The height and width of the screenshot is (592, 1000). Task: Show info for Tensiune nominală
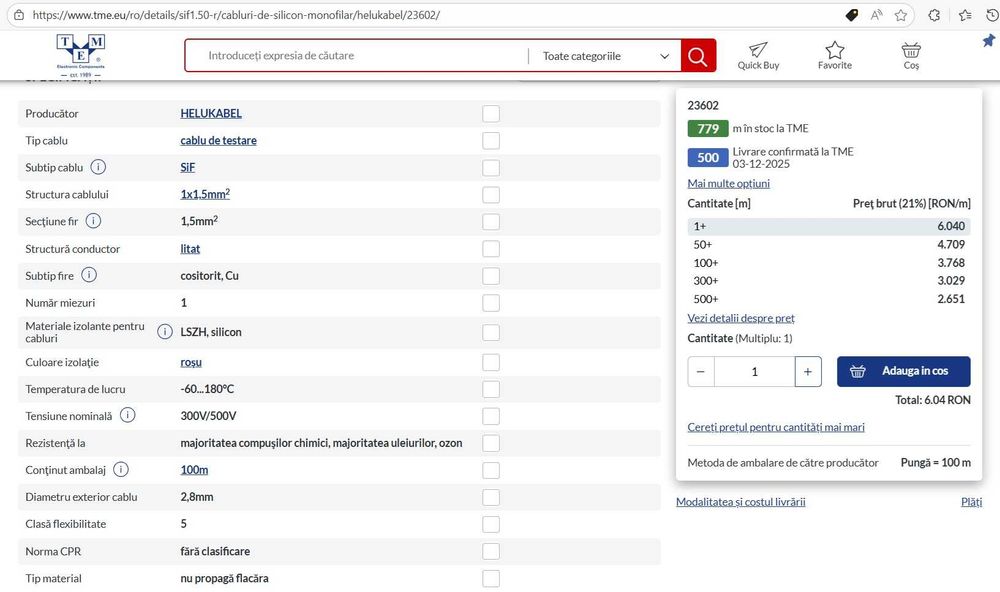coord(128,415)
